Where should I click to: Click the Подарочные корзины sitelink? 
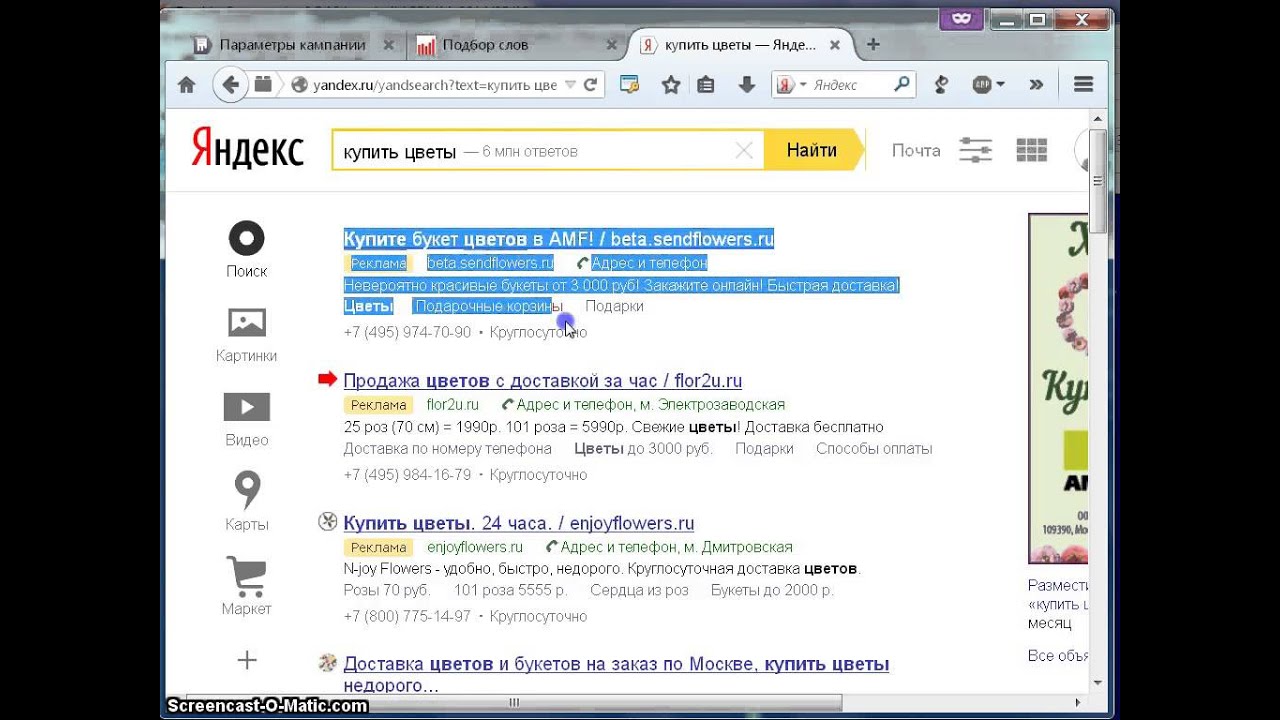[488, 306]
